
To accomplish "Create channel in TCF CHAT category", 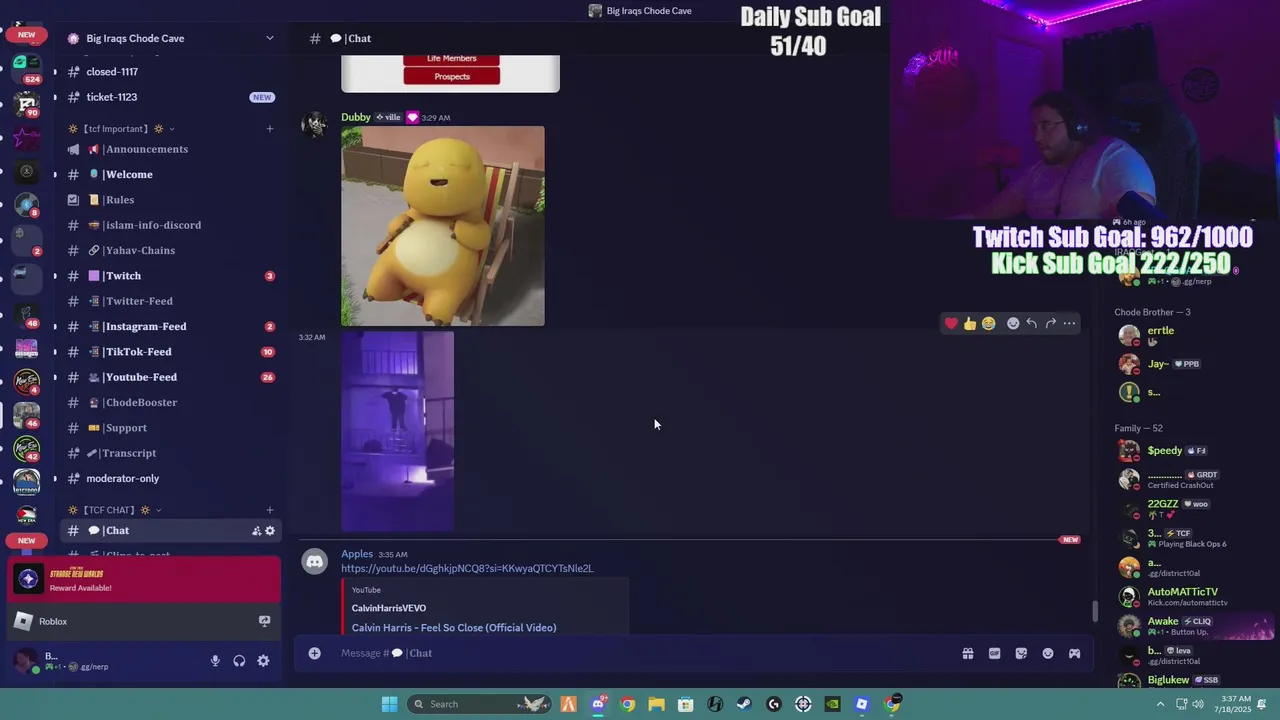I will coord(269,510).
